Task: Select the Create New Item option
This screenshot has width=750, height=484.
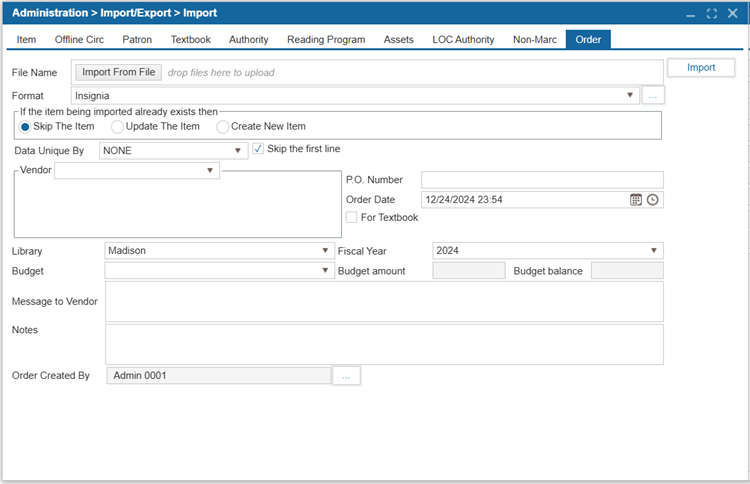Action: point(223,127)
